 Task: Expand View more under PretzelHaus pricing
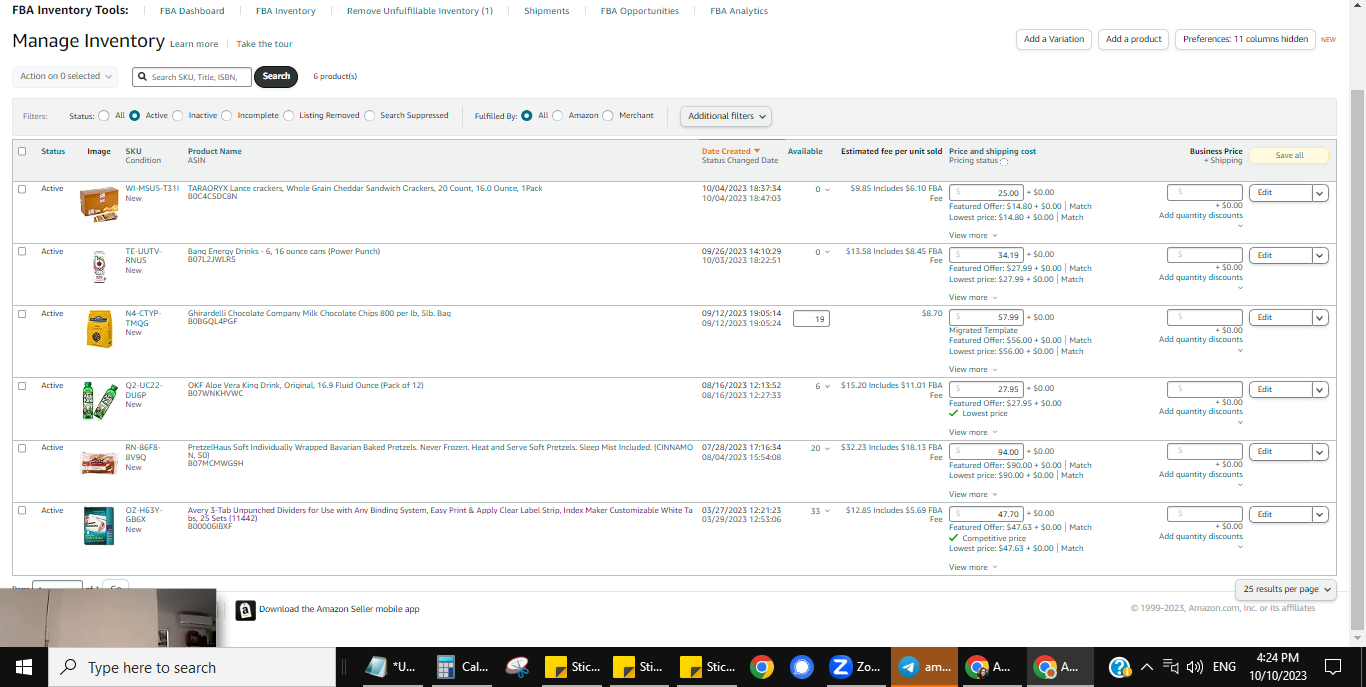click(x=972, y=494)
